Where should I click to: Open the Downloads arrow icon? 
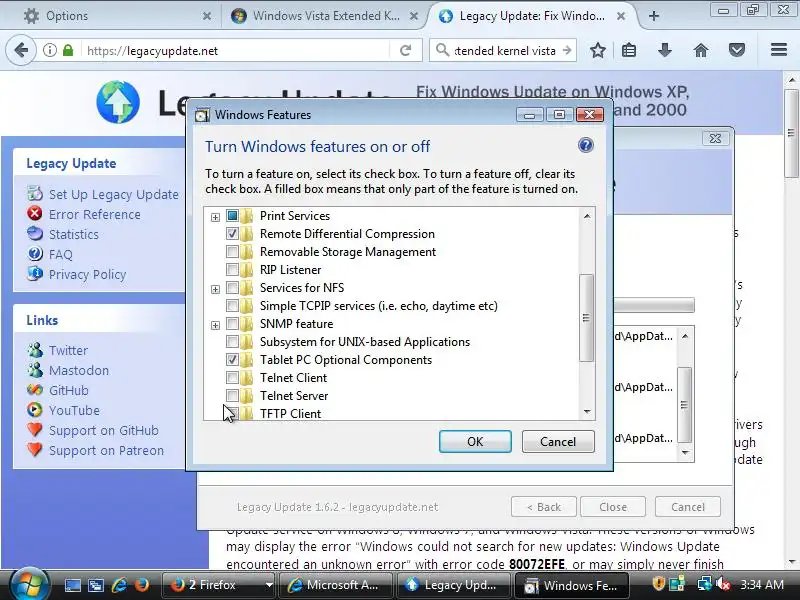pyautogui.click(x=664, y=50)
